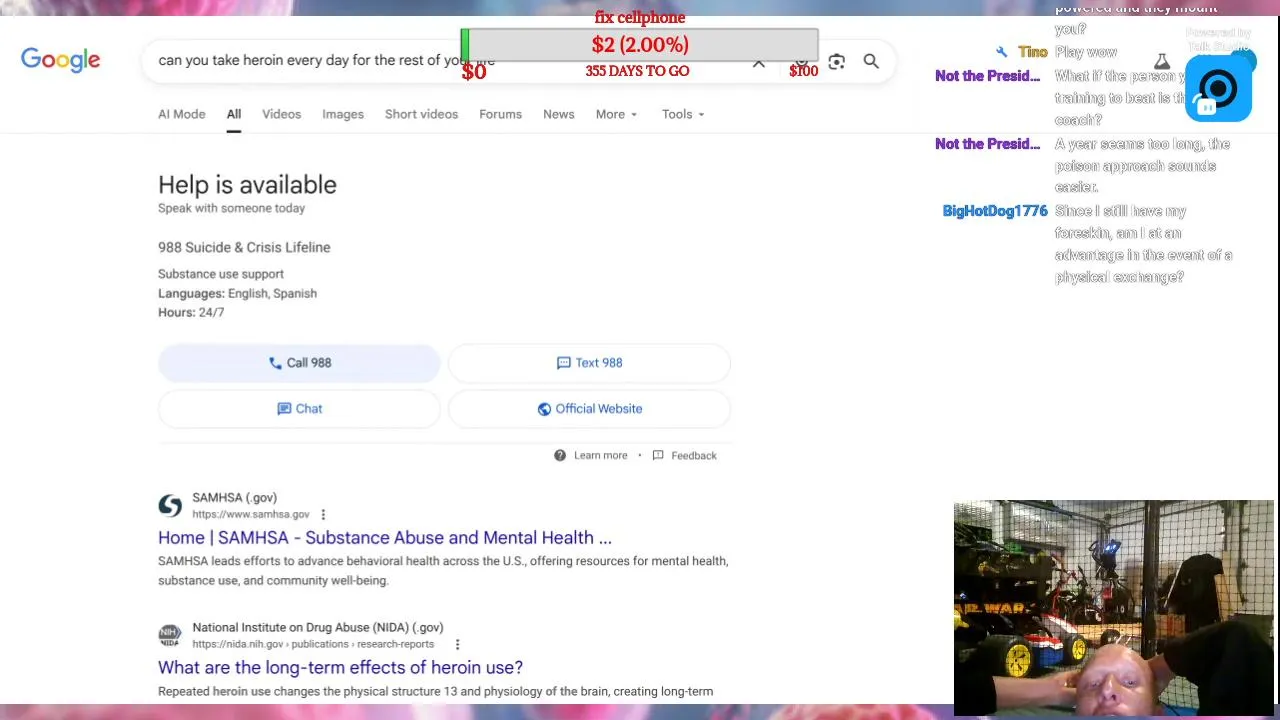
Task: Open the Official Website button
Action: click(589, 409)
